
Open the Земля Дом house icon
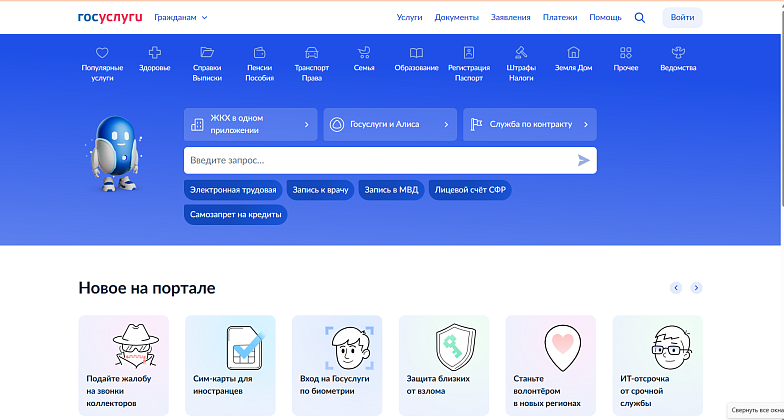click(x=573, y=53)
